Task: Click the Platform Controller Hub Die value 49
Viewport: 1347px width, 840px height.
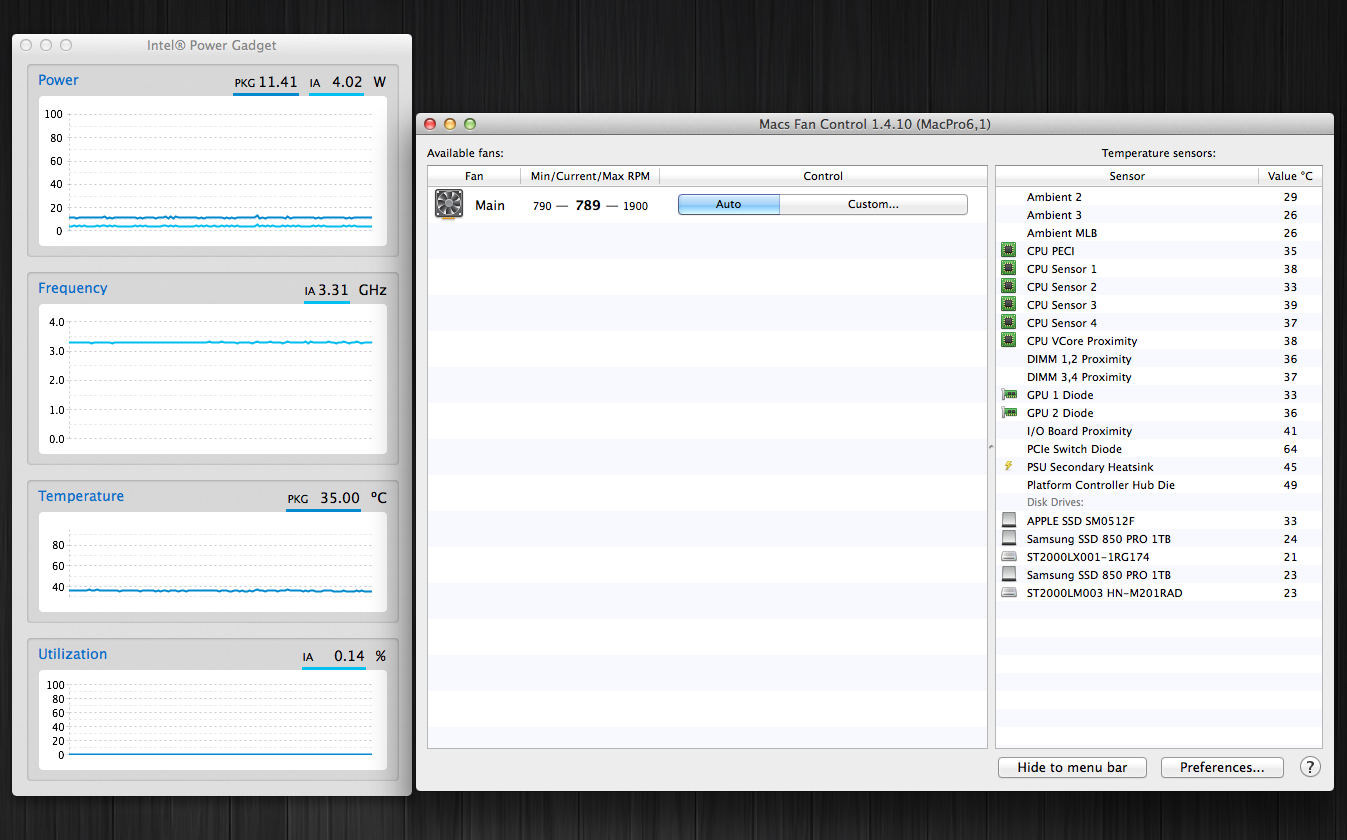Action: 1290,485
